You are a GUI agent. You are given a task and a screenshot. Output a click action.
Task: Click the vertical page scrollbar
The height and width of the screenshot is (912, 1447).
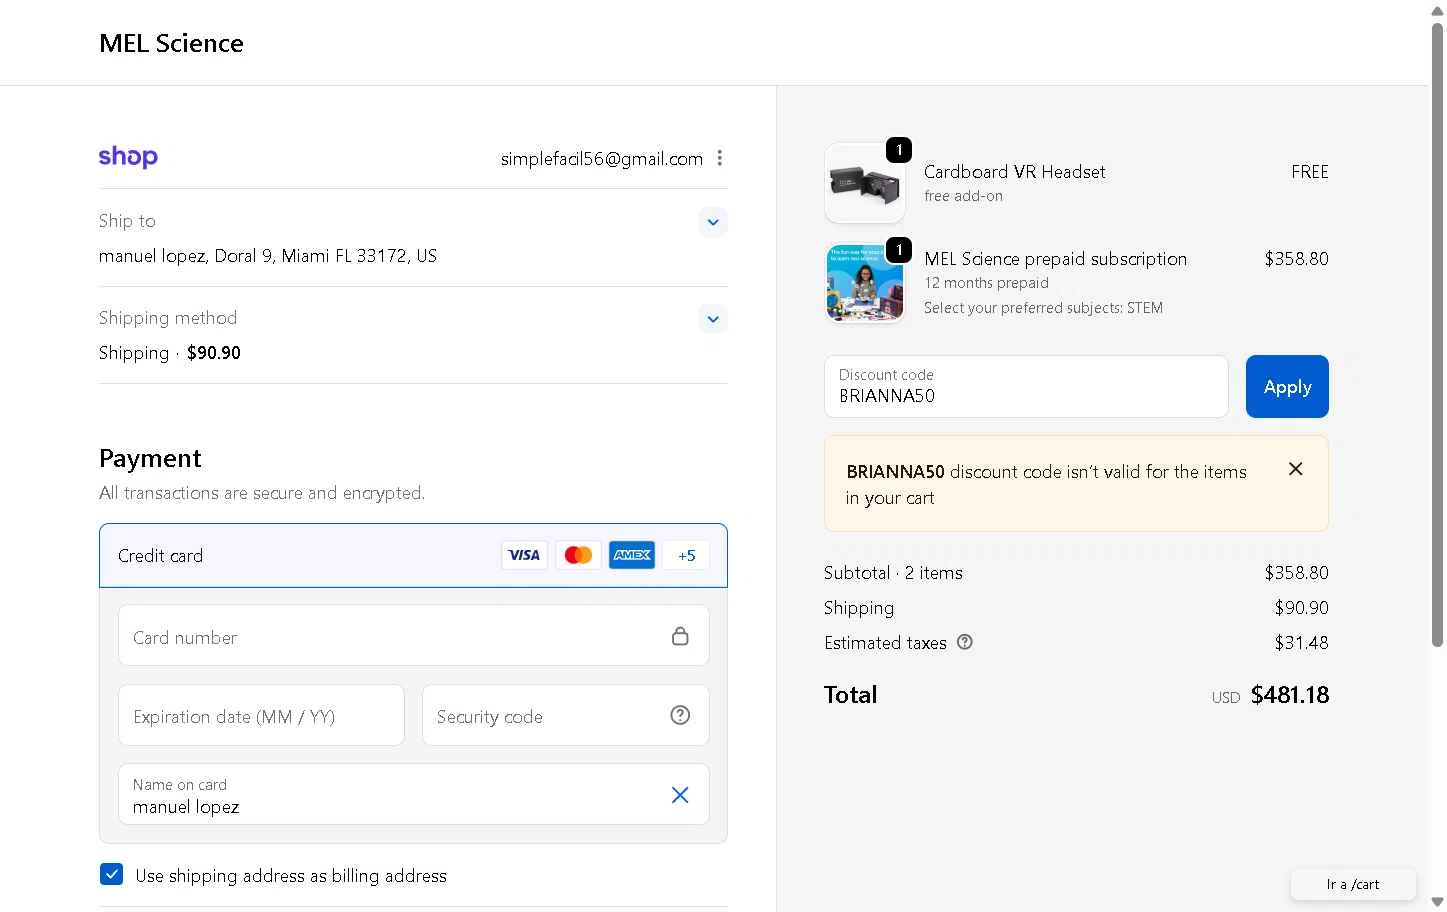(x=1437, y=335)
